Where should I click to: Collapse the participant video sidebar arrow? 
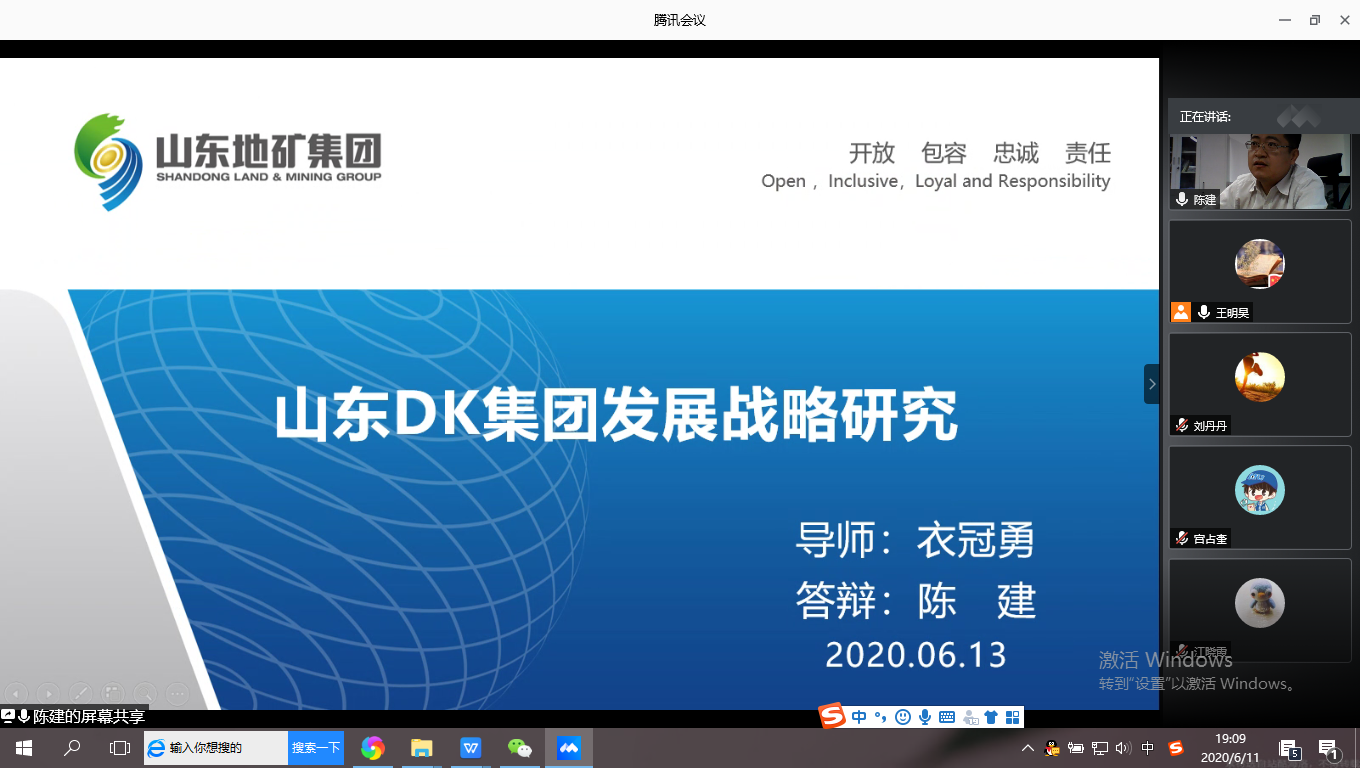pyautogui.click(x=1151, y=384)
